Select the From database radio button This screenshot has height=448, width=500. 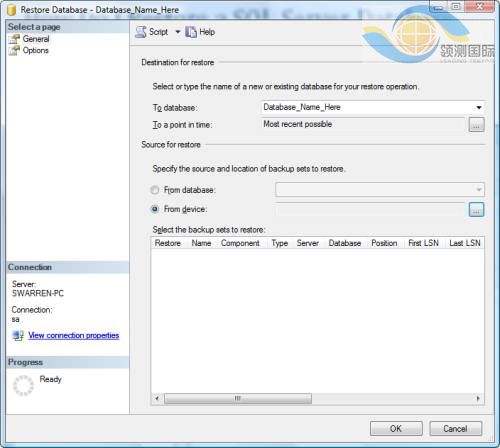pyautogui.click(x=155, y=190)
